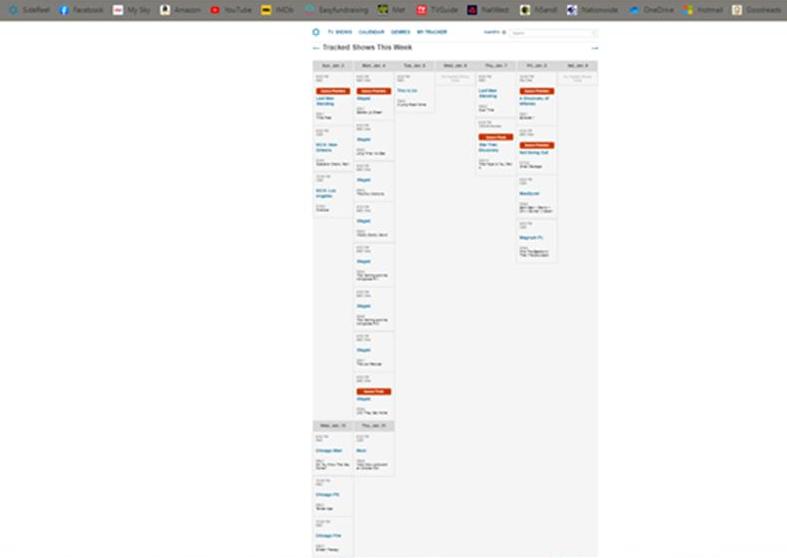Open the Facebook bookmark
Image resolution: width=787 pixels, height=558 pixels.
(x=81, y=10)
